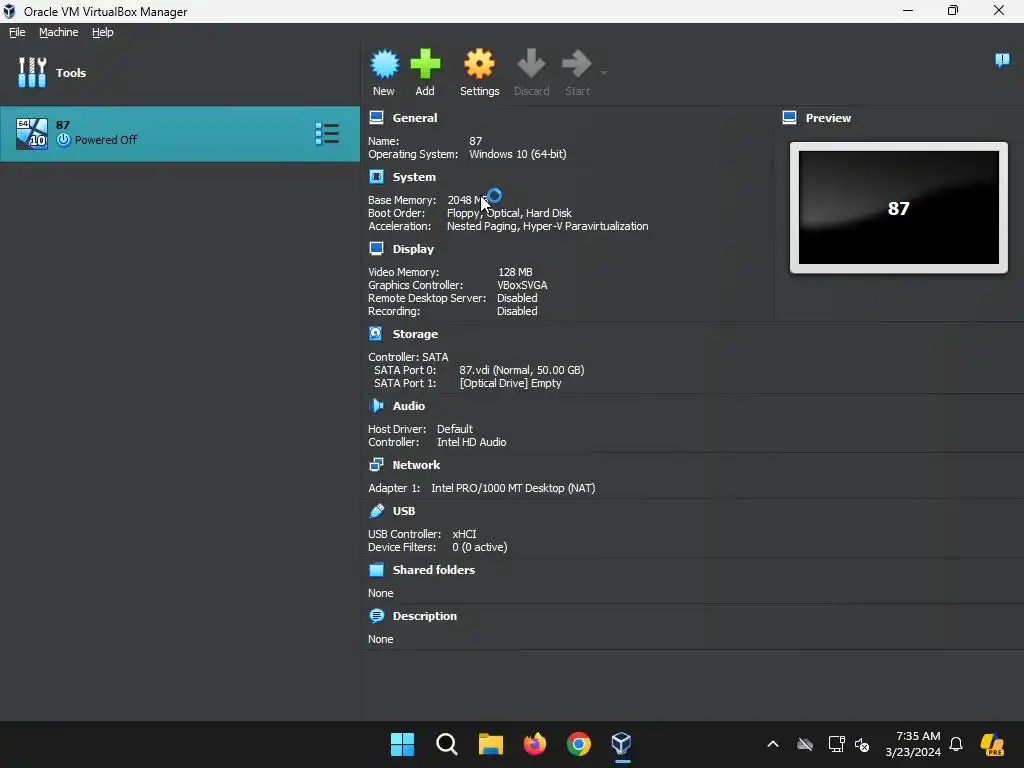Click the Shared folders section folder icon
The height and width of the screenshot is (768, 1024).
(x=376, y=570)
